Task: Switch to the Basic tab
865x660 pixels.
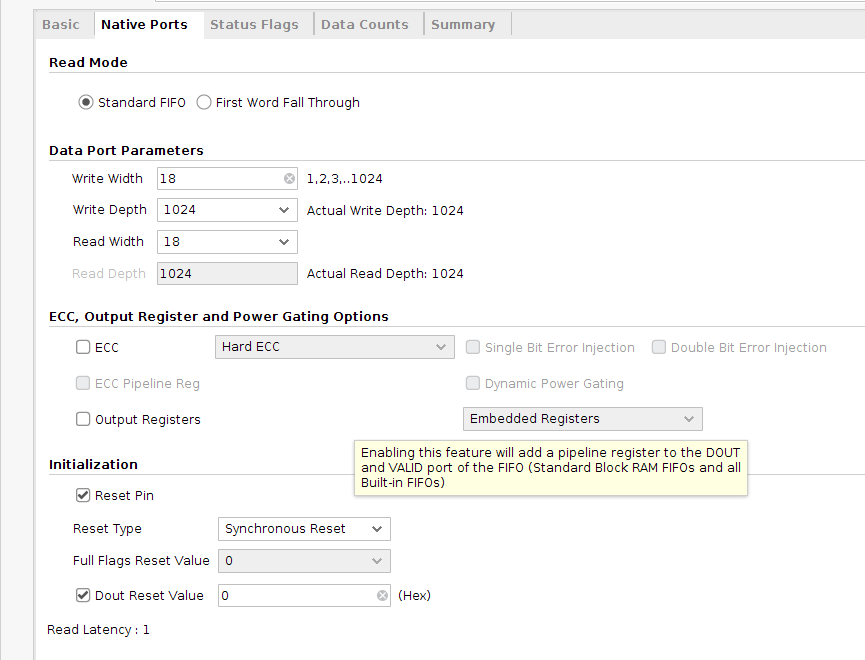Action: pos(61,25)
